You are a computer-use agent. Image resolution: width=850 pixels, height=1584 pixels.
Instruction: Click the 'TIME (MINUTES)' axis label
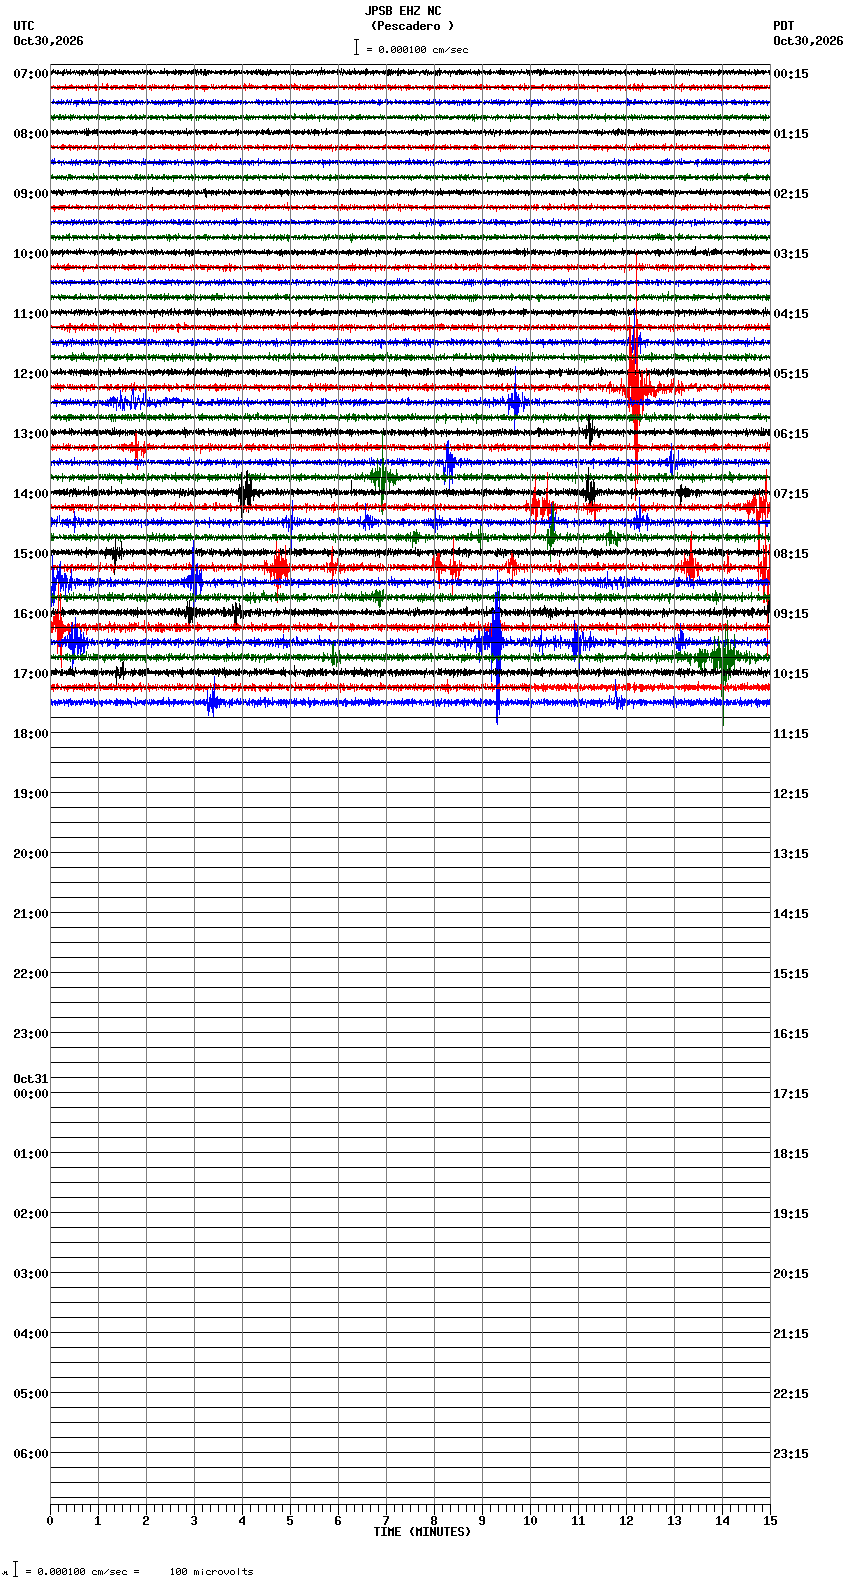pos(422,1532)
